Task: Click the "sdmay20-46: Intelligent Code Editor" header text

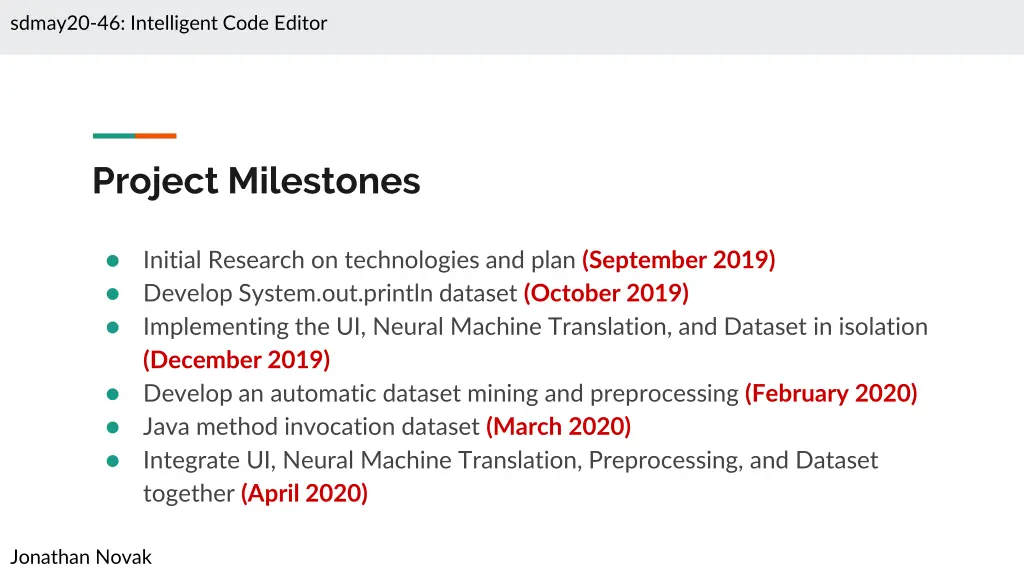Action: (x=169, y=23)
